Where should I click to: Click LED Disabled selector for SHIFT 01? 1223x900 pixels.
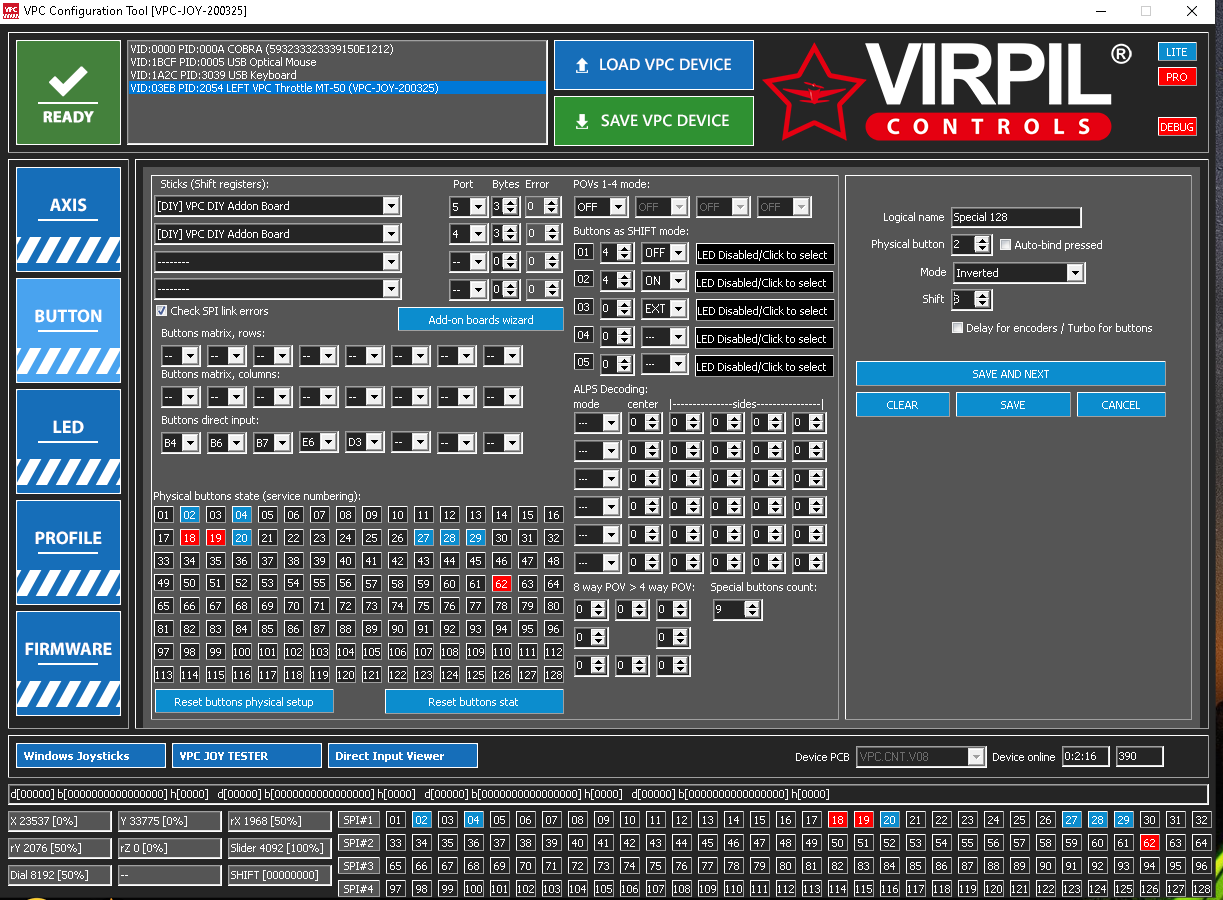click(x=765, y=254)
